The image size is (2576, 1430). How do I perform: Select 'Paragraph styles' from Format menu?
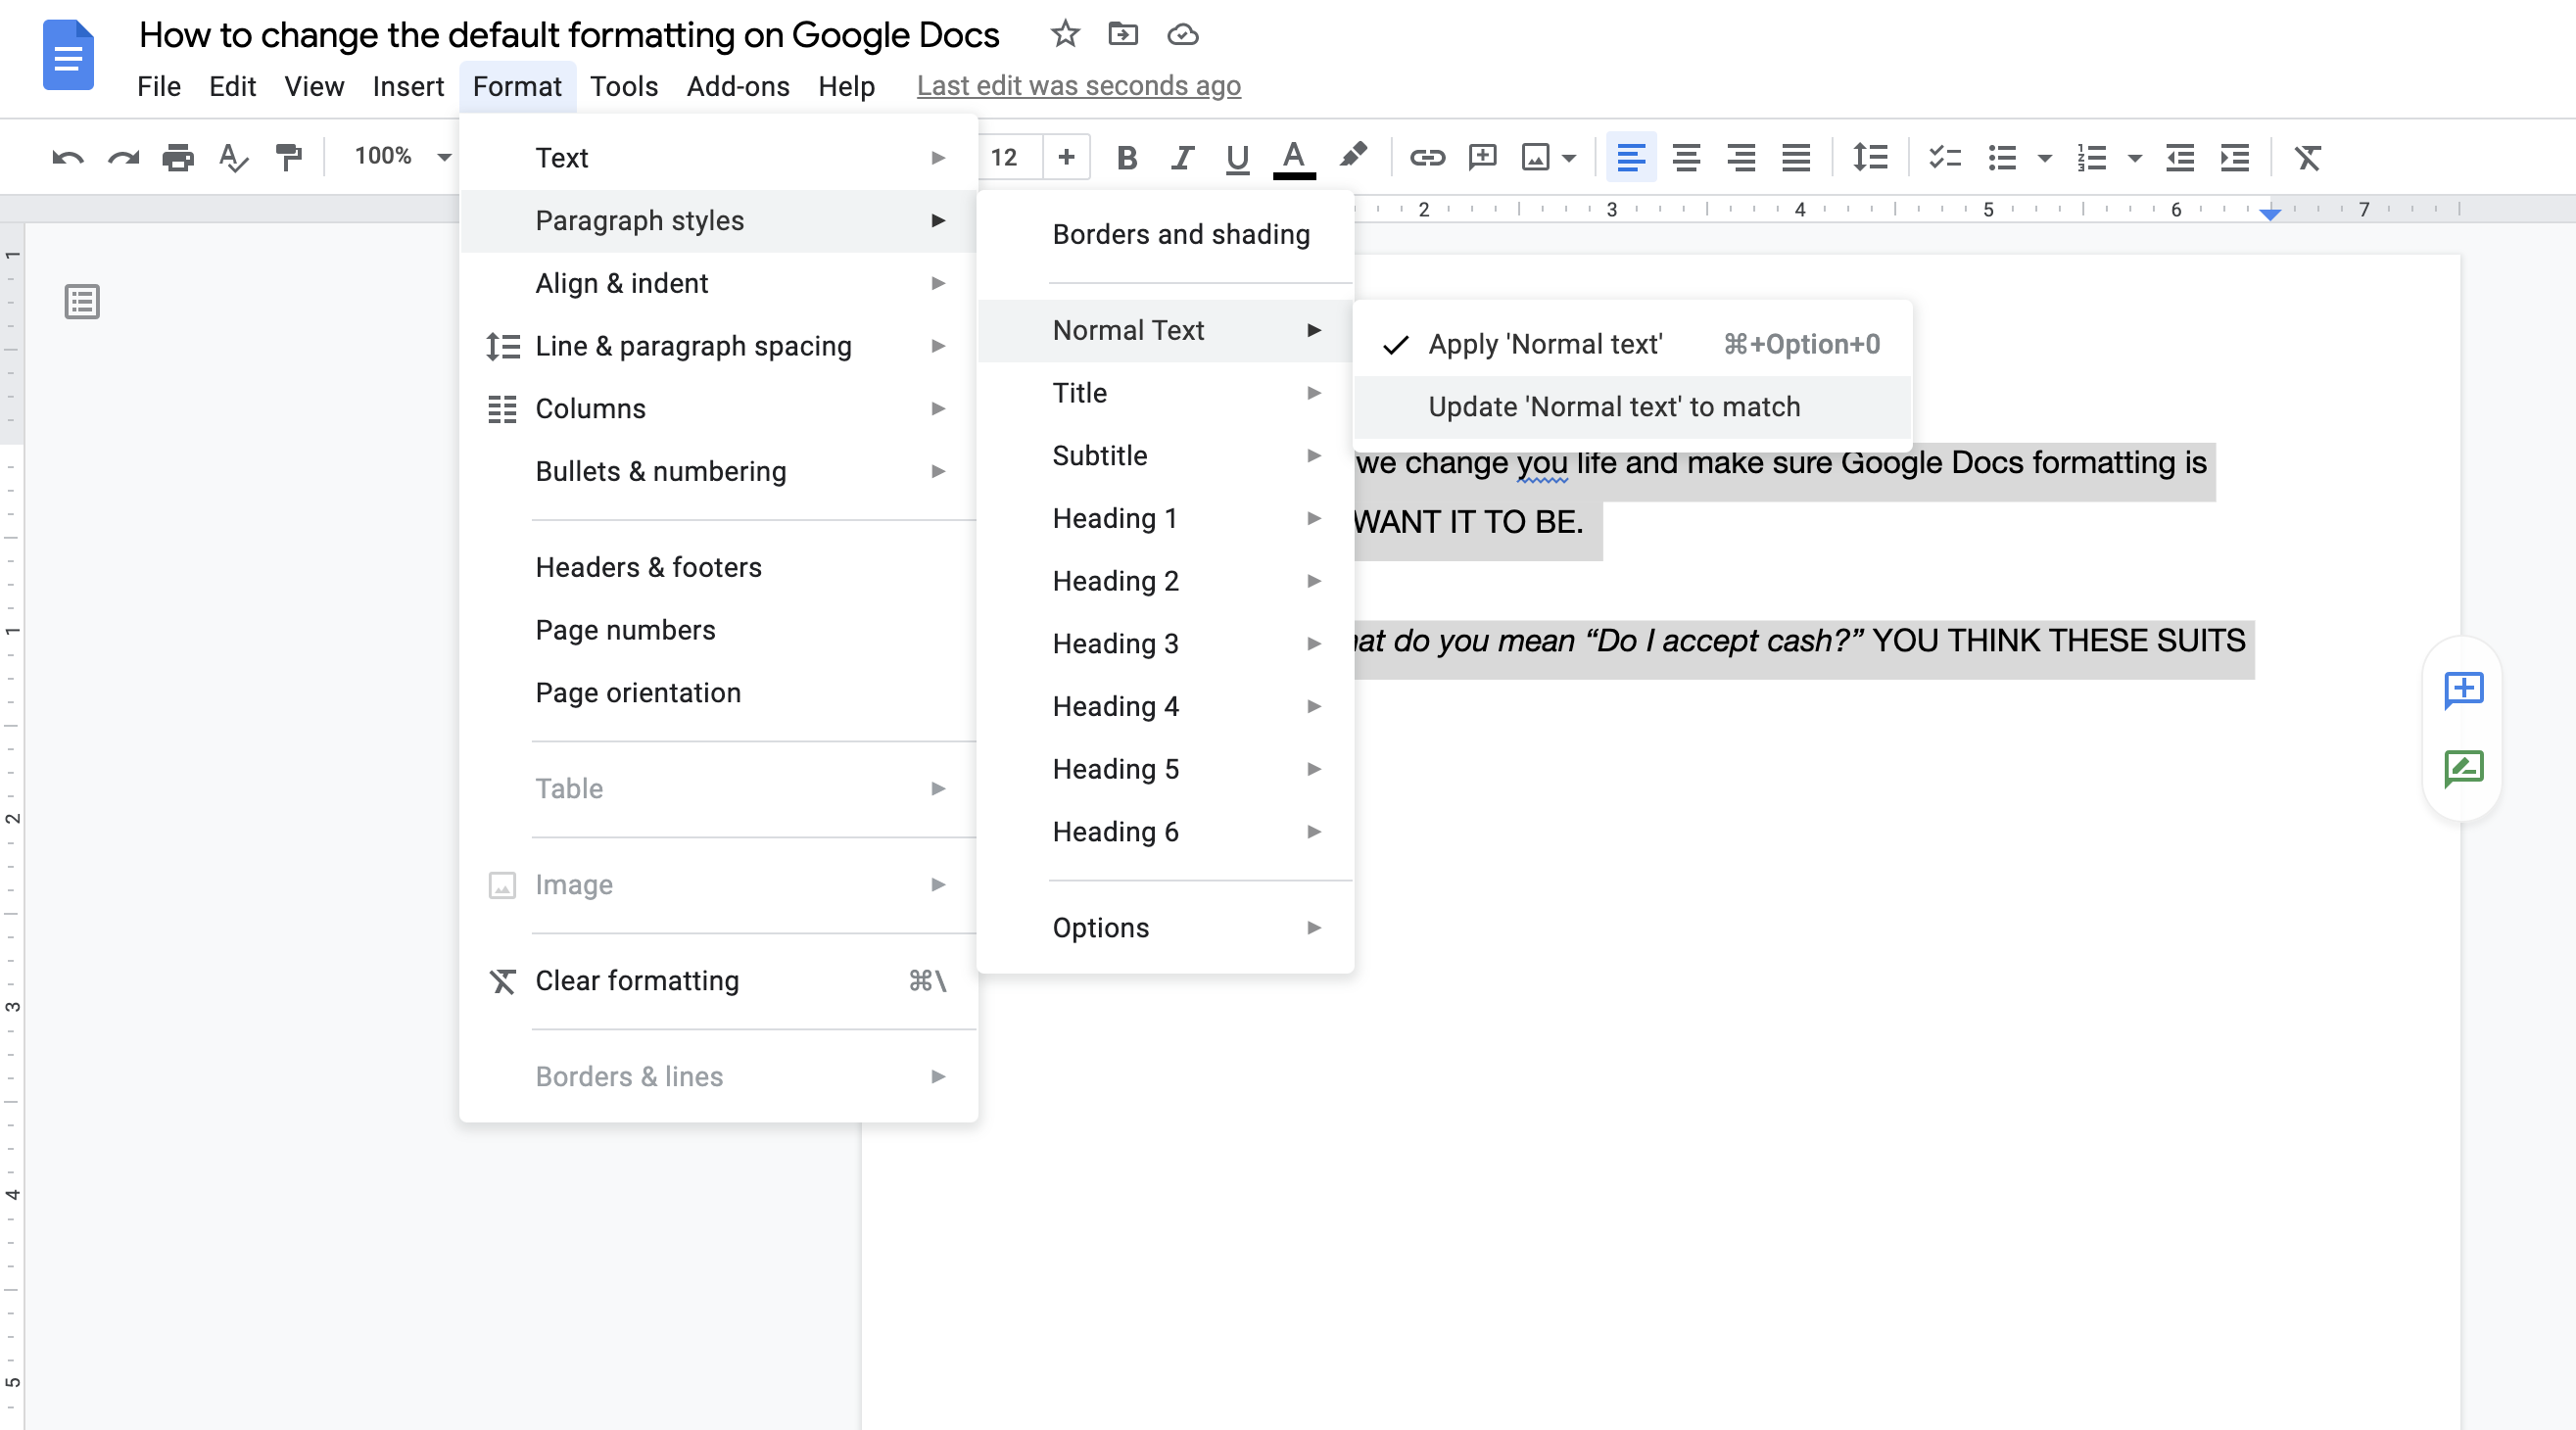coord(641,218)
